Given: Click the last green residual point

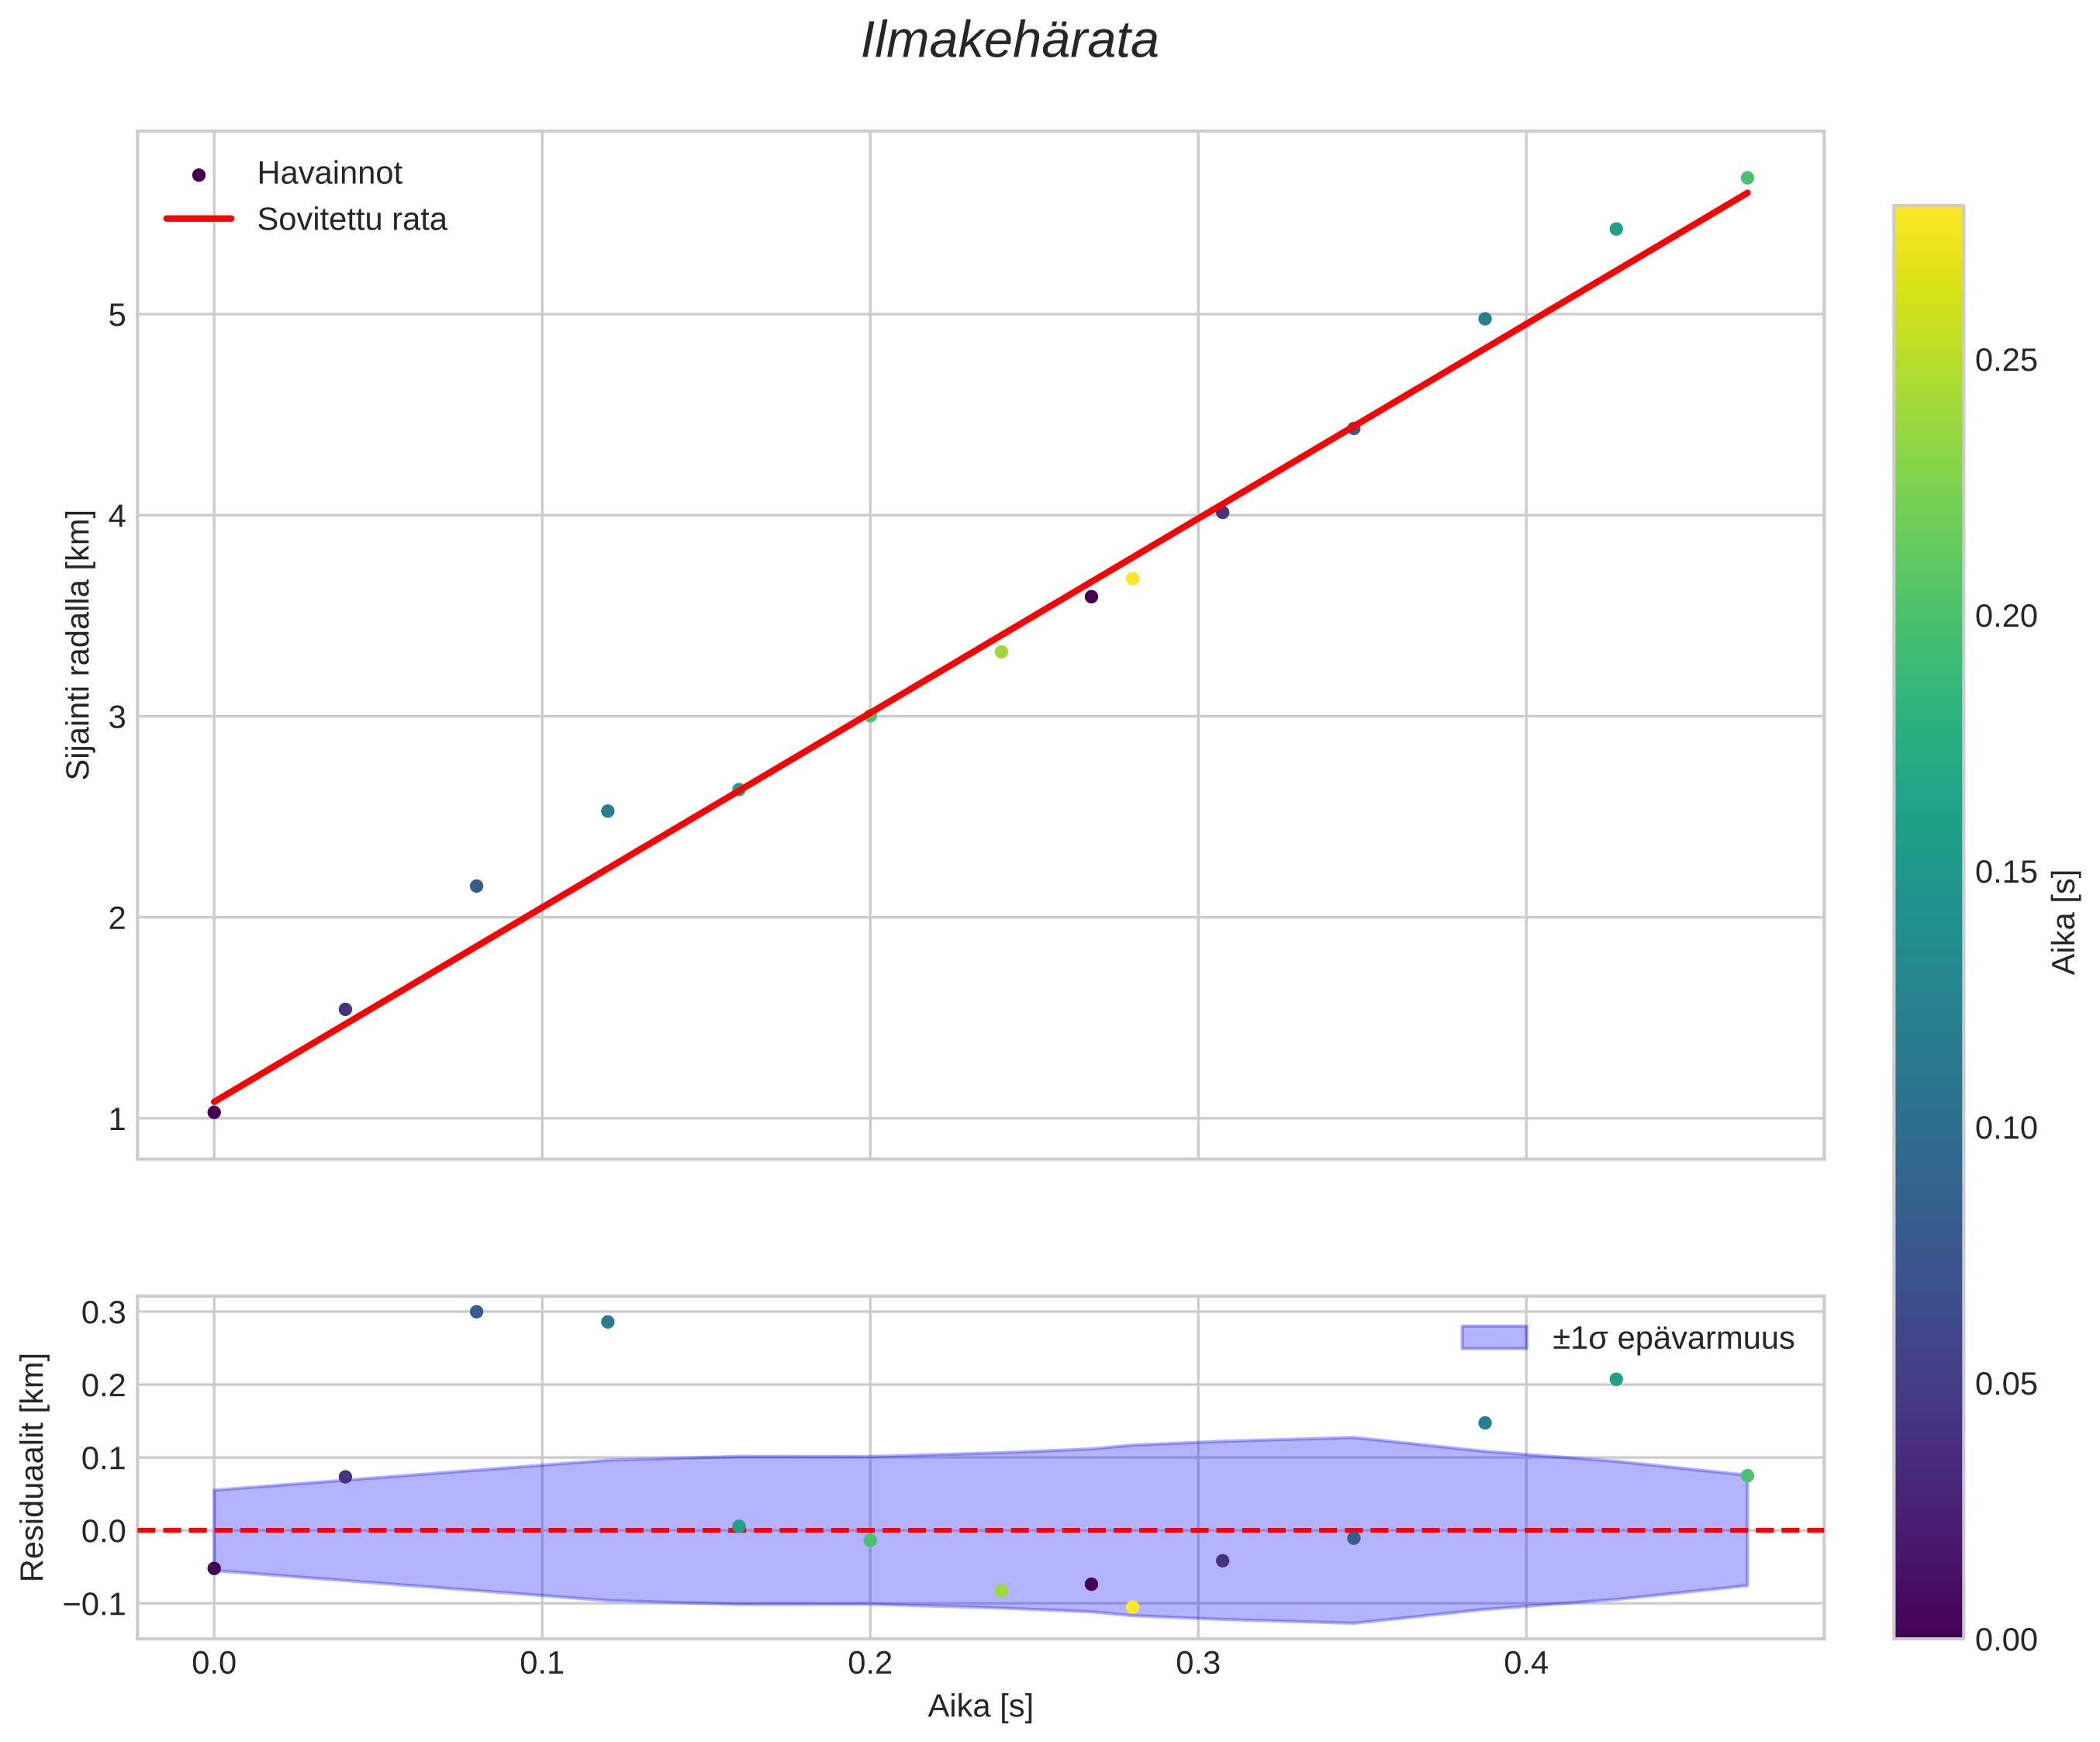Looking at the screenshot, I should pos(1747,1476).
